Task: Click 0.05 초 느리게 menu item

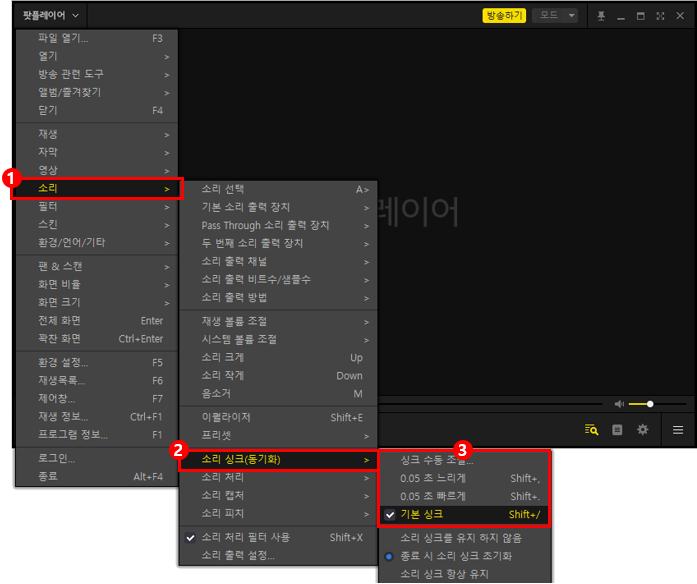Action: (x=465, y=479)
